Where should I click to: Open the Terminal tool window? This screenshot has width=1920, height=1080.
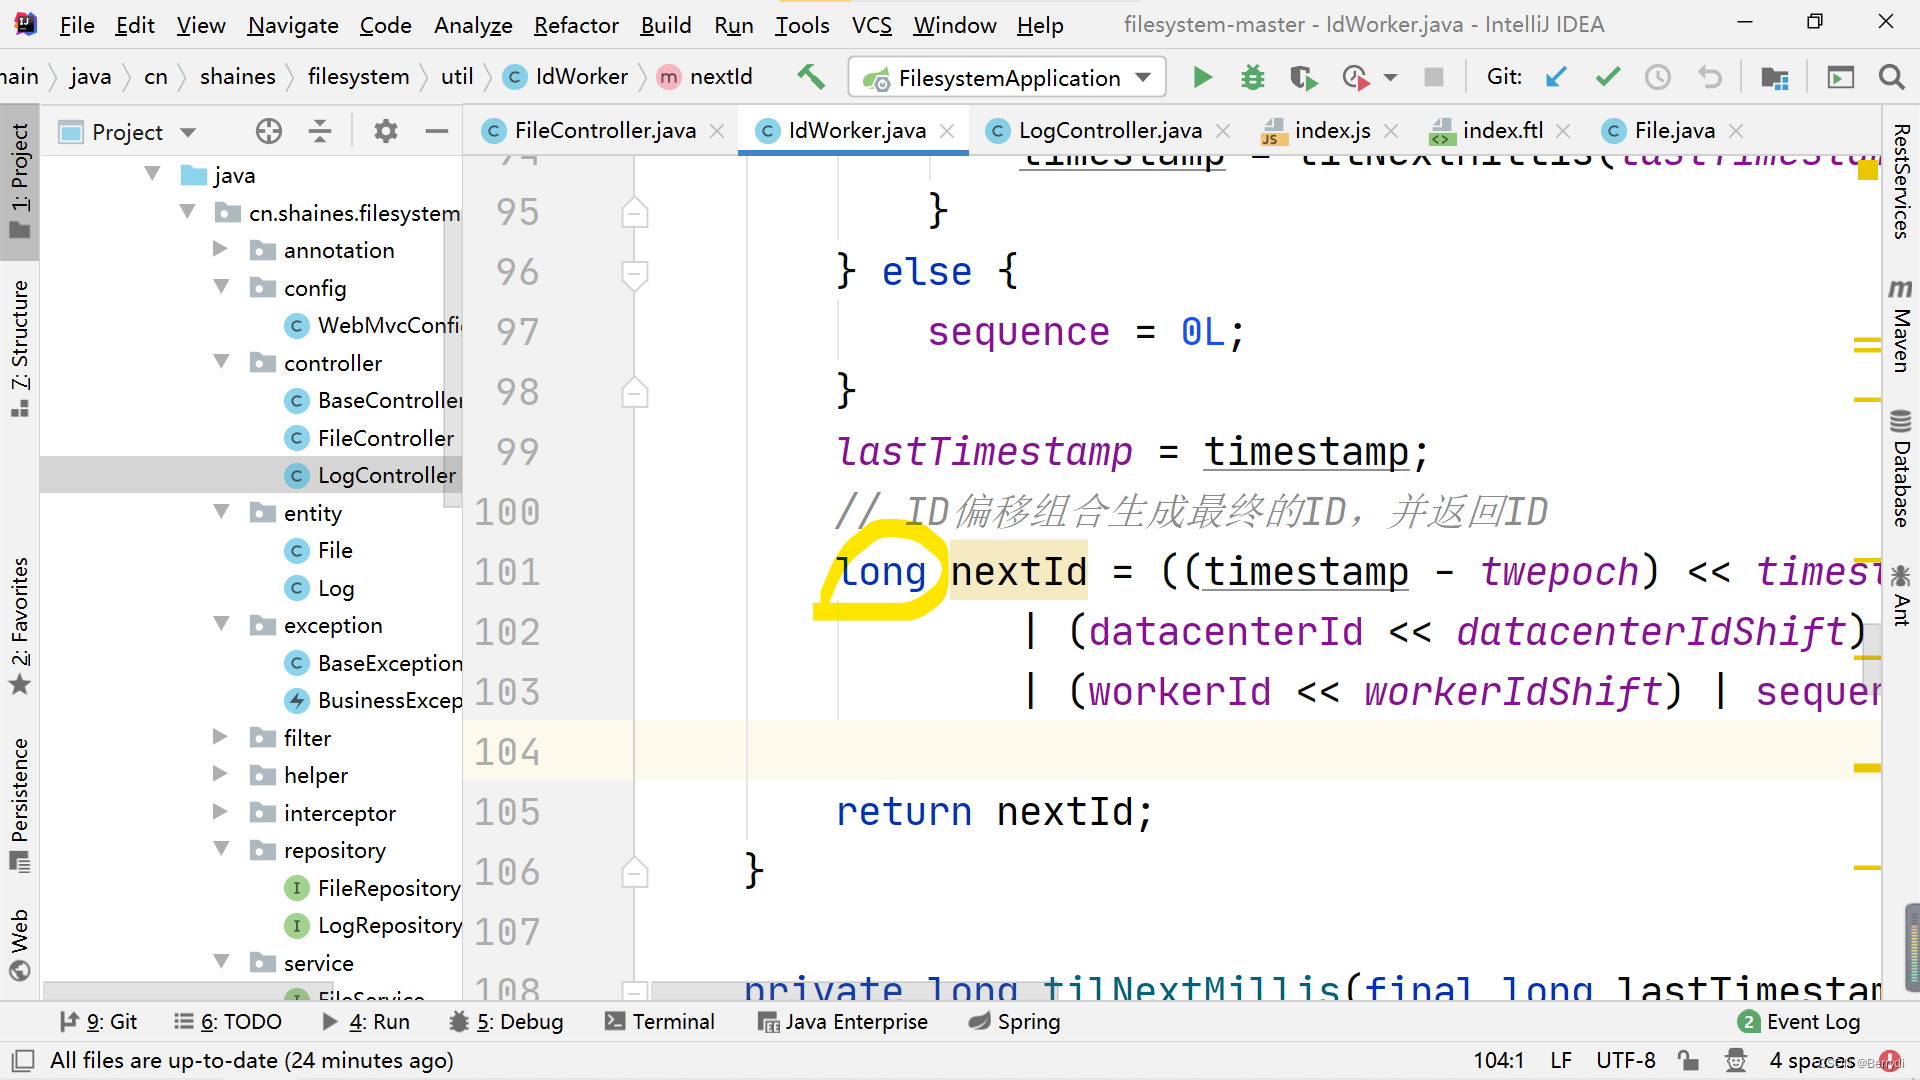(660, 1021)
